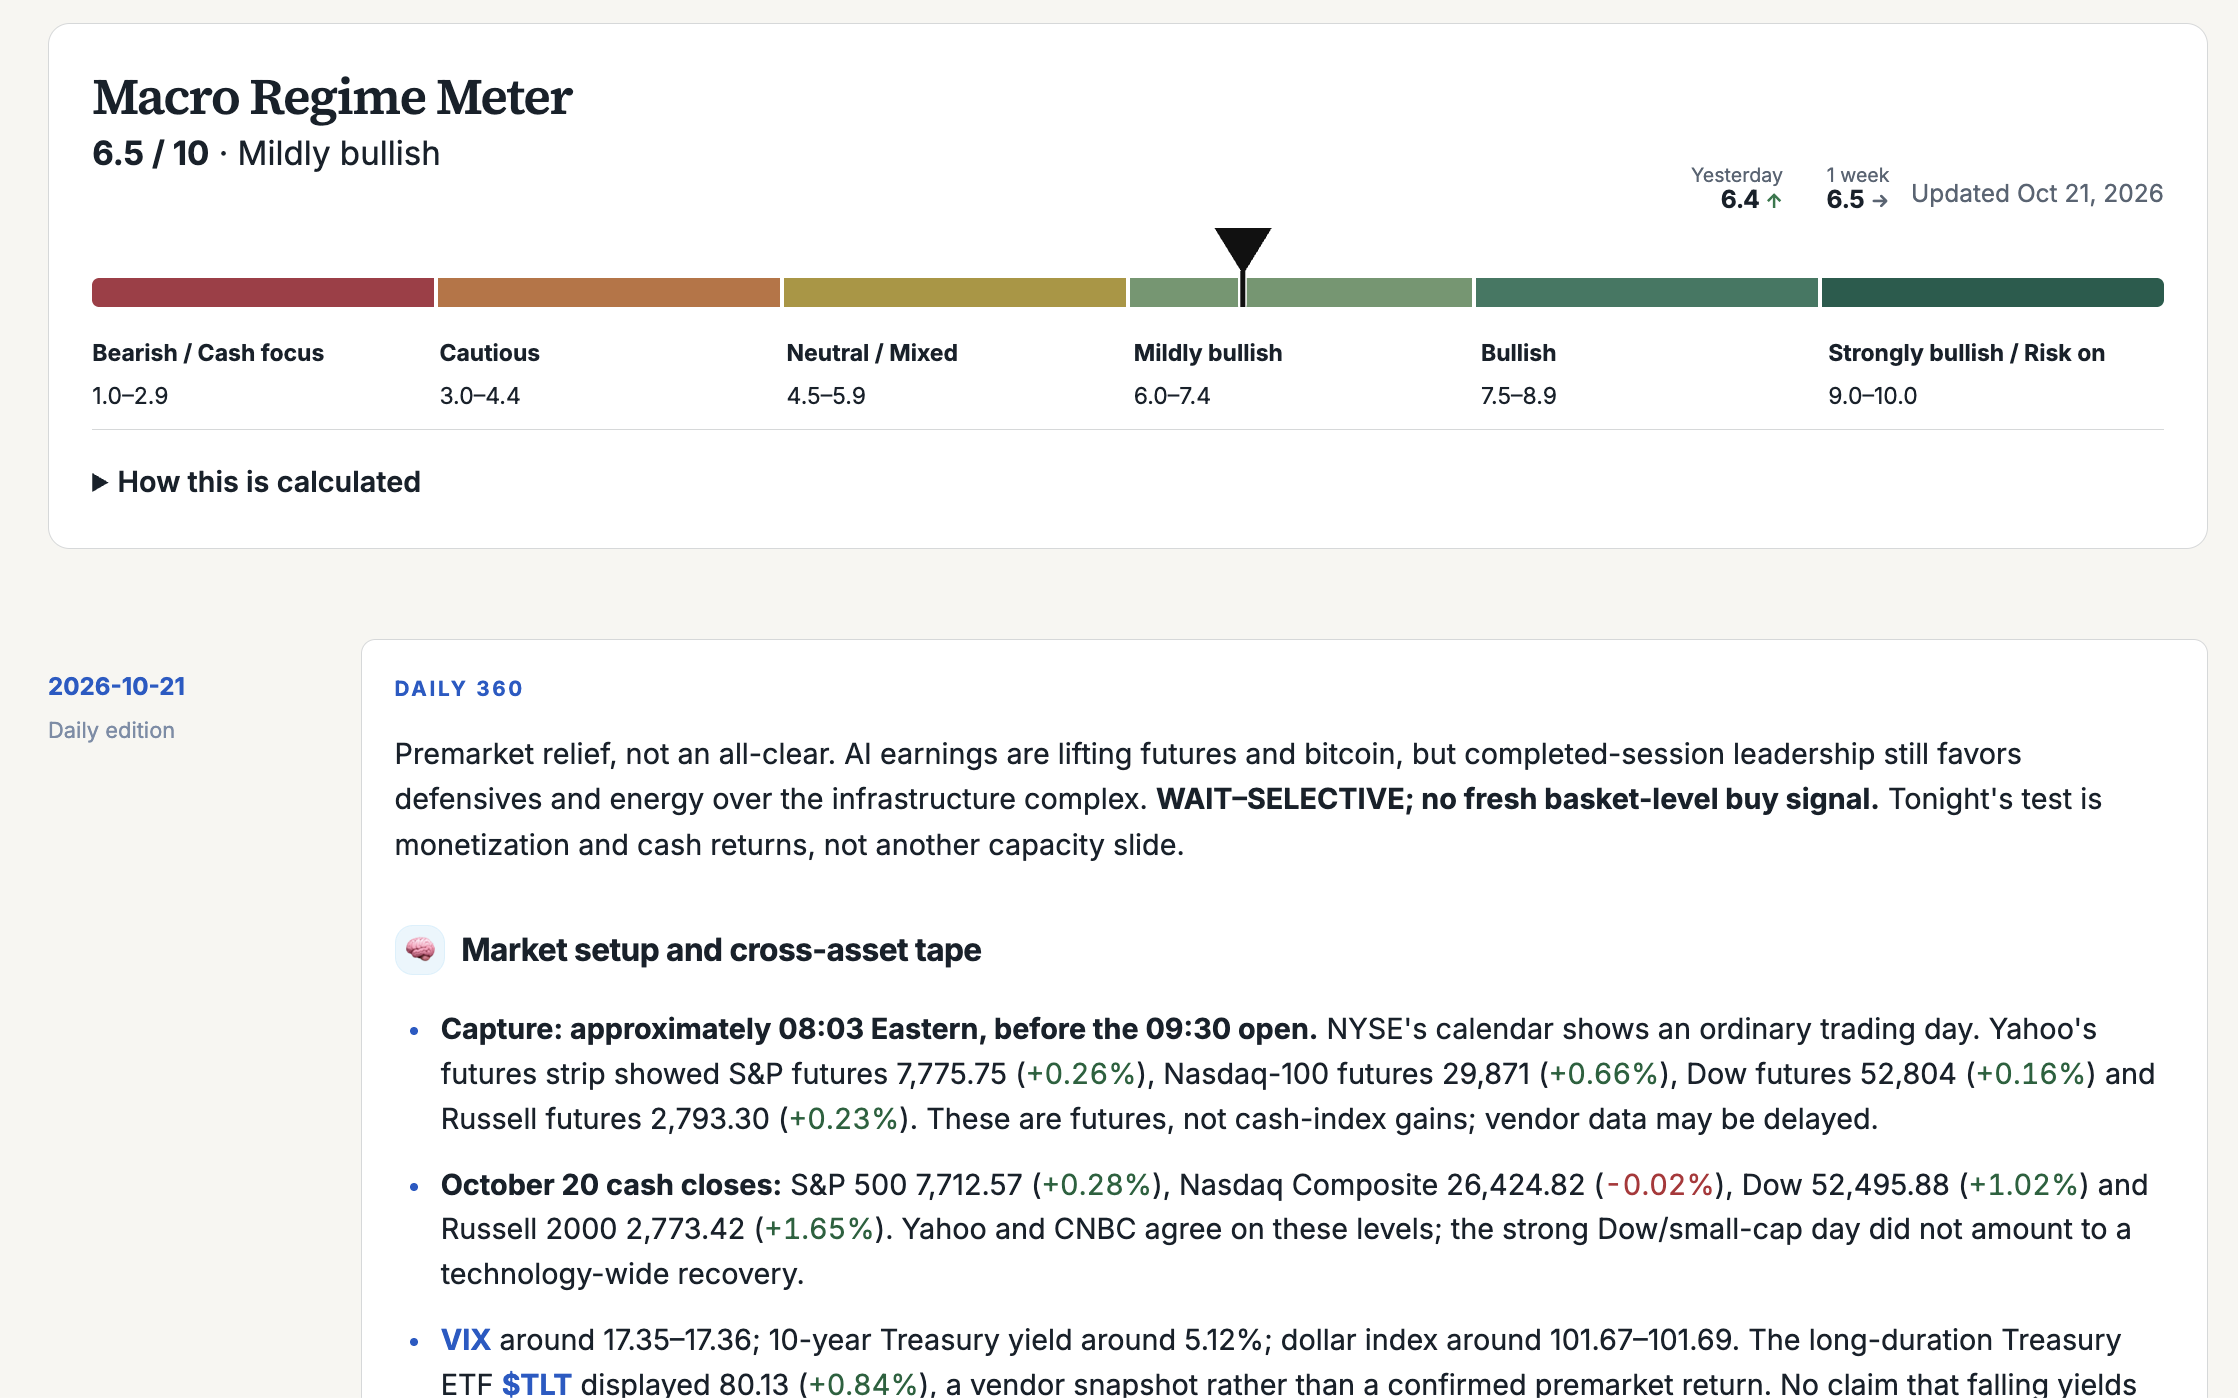Click the 6.5 / 10 score text
This screenshot has height=1398, width=2238.
150,153
